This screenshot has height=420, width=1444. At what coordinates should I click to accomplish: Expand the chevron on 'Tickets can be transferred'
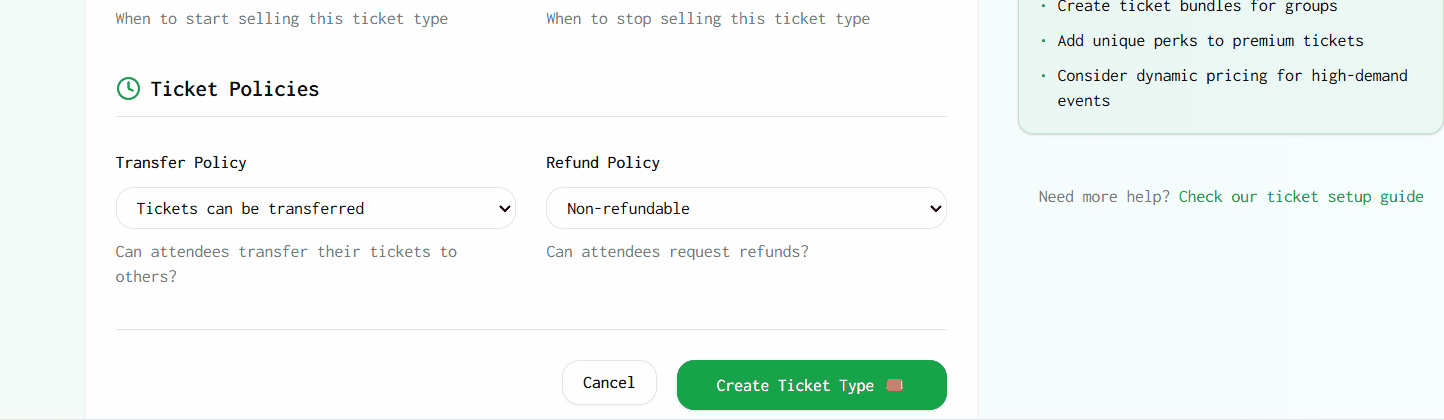504,209
